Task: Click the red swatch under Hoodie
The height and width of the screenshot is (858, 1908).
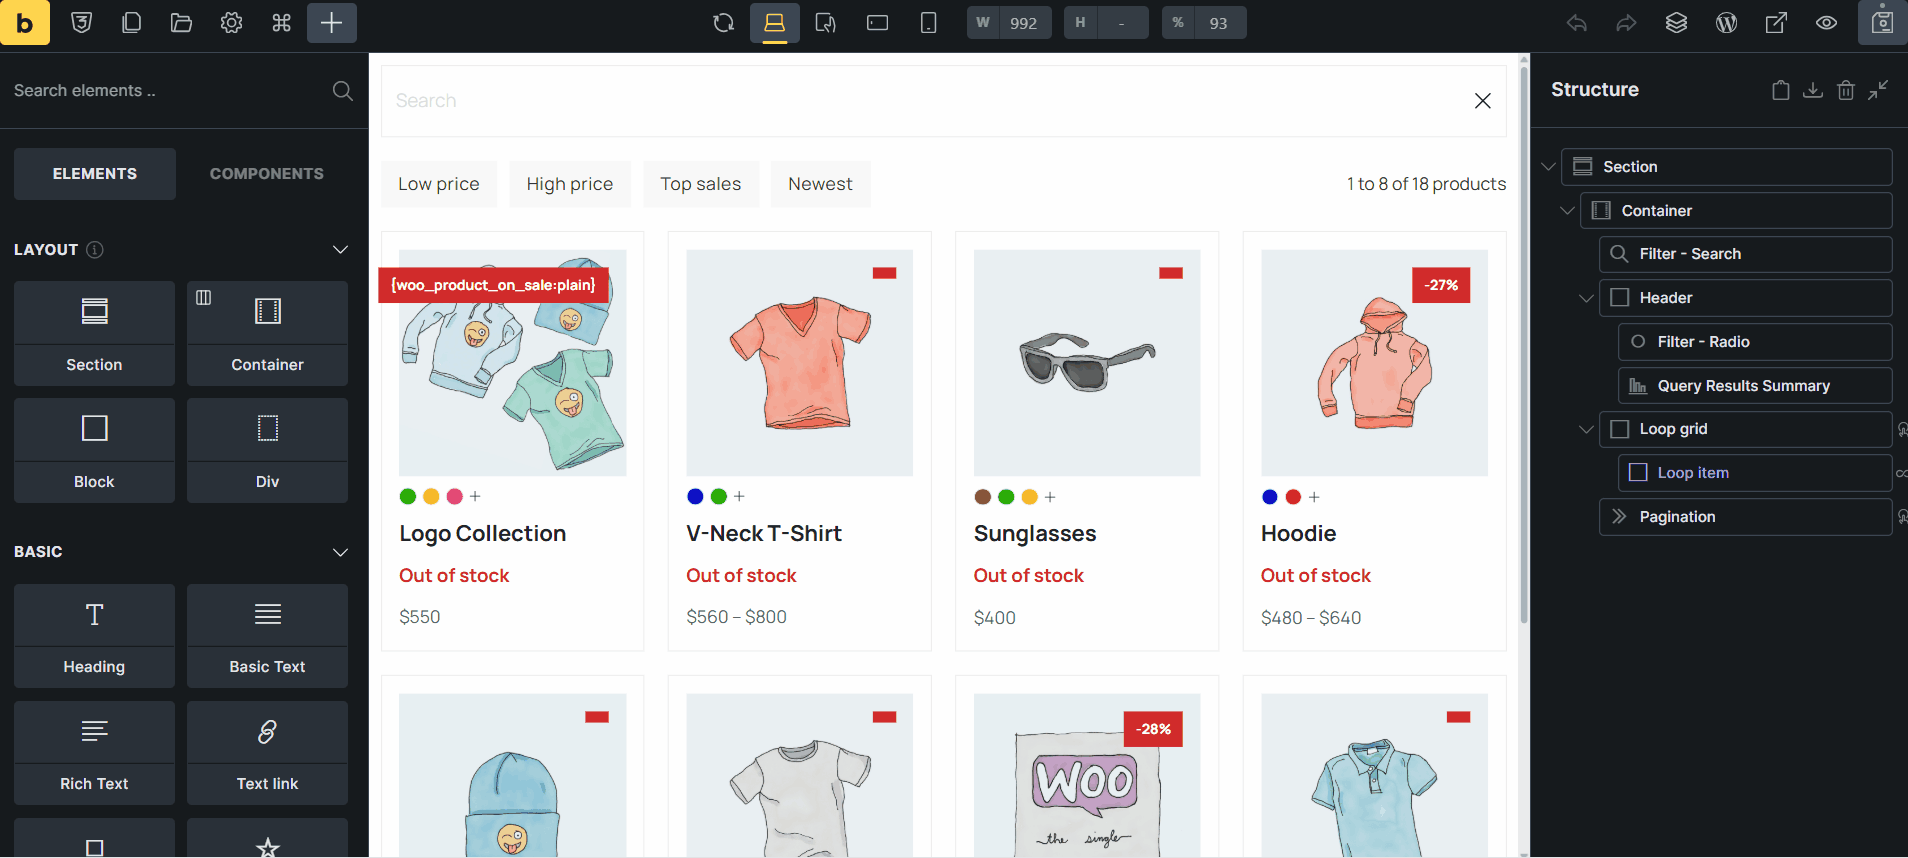Action: [1293, 496]
